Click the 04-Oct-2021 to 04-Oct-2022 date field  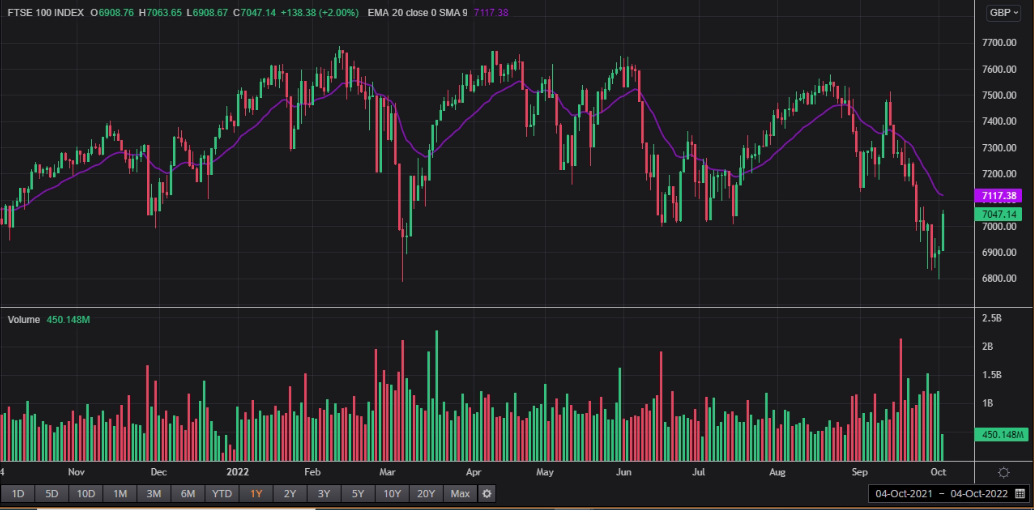pyautogui.click(x=942, y=494)
